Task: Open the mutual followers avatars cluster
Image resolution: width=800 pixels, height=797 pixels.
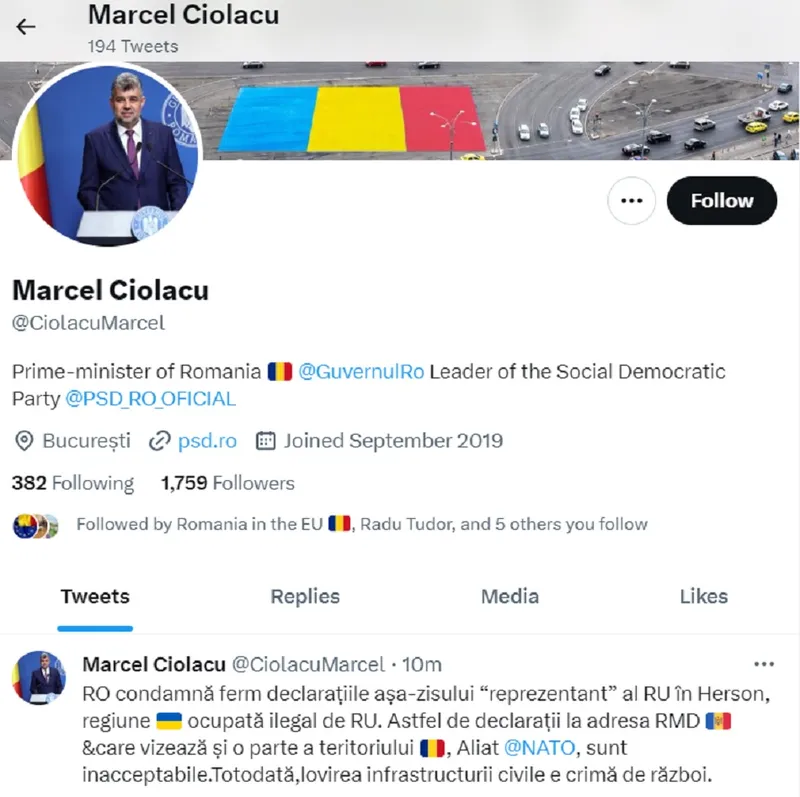Action: coord(36,526)
